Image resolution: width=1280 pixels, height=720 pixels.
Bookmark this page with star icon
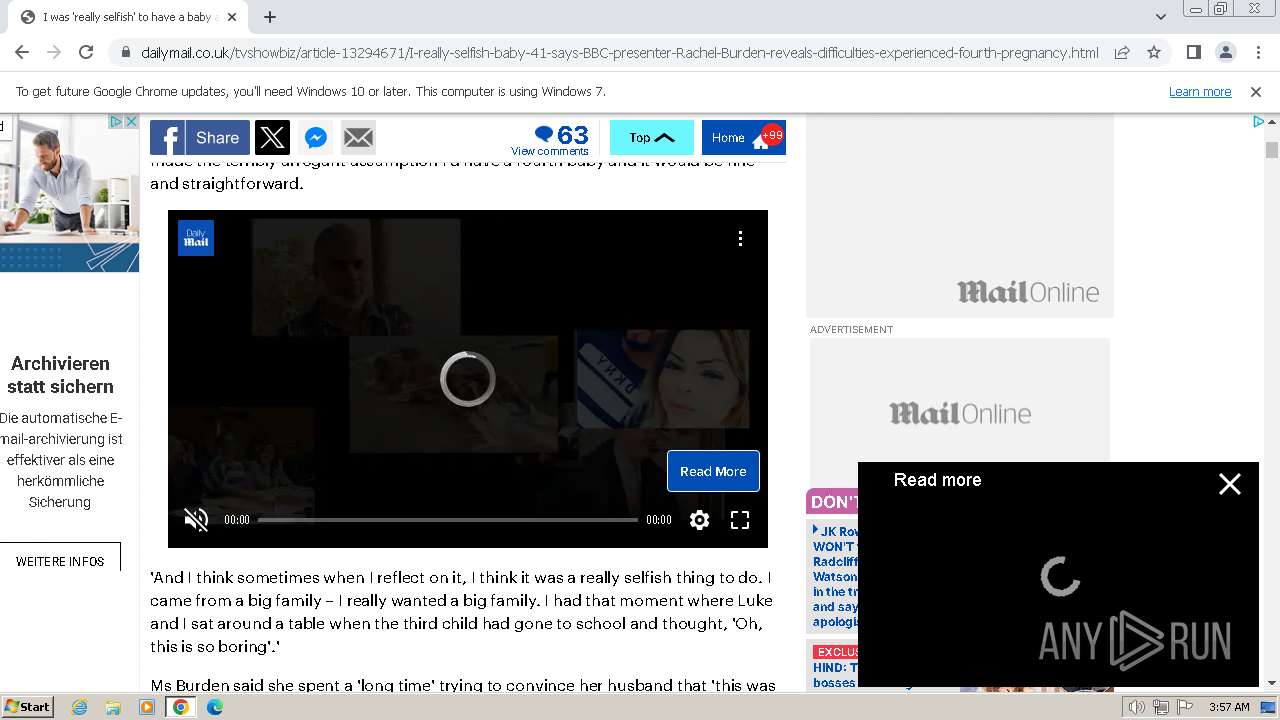[x=1154, y=53]
